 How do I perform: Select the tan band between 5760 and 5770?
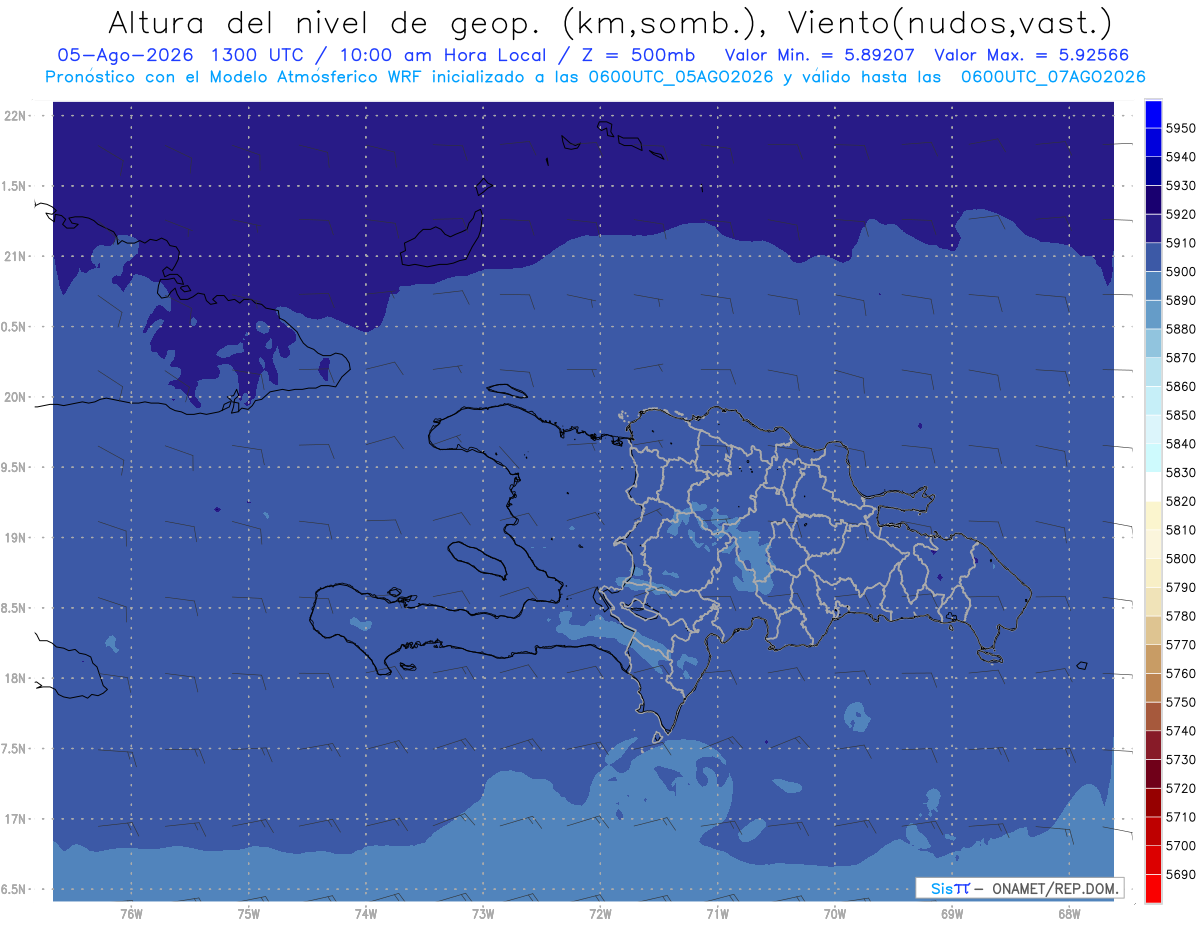1152,659
